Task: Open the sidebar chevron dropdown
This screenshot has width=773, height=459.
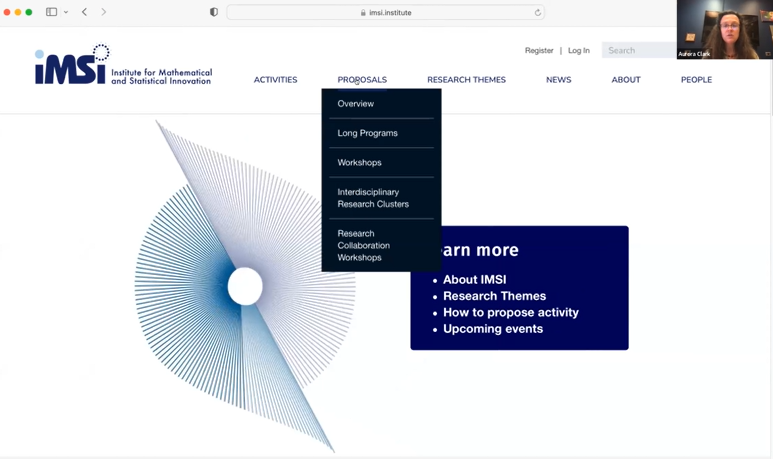Action: (66, 12)
